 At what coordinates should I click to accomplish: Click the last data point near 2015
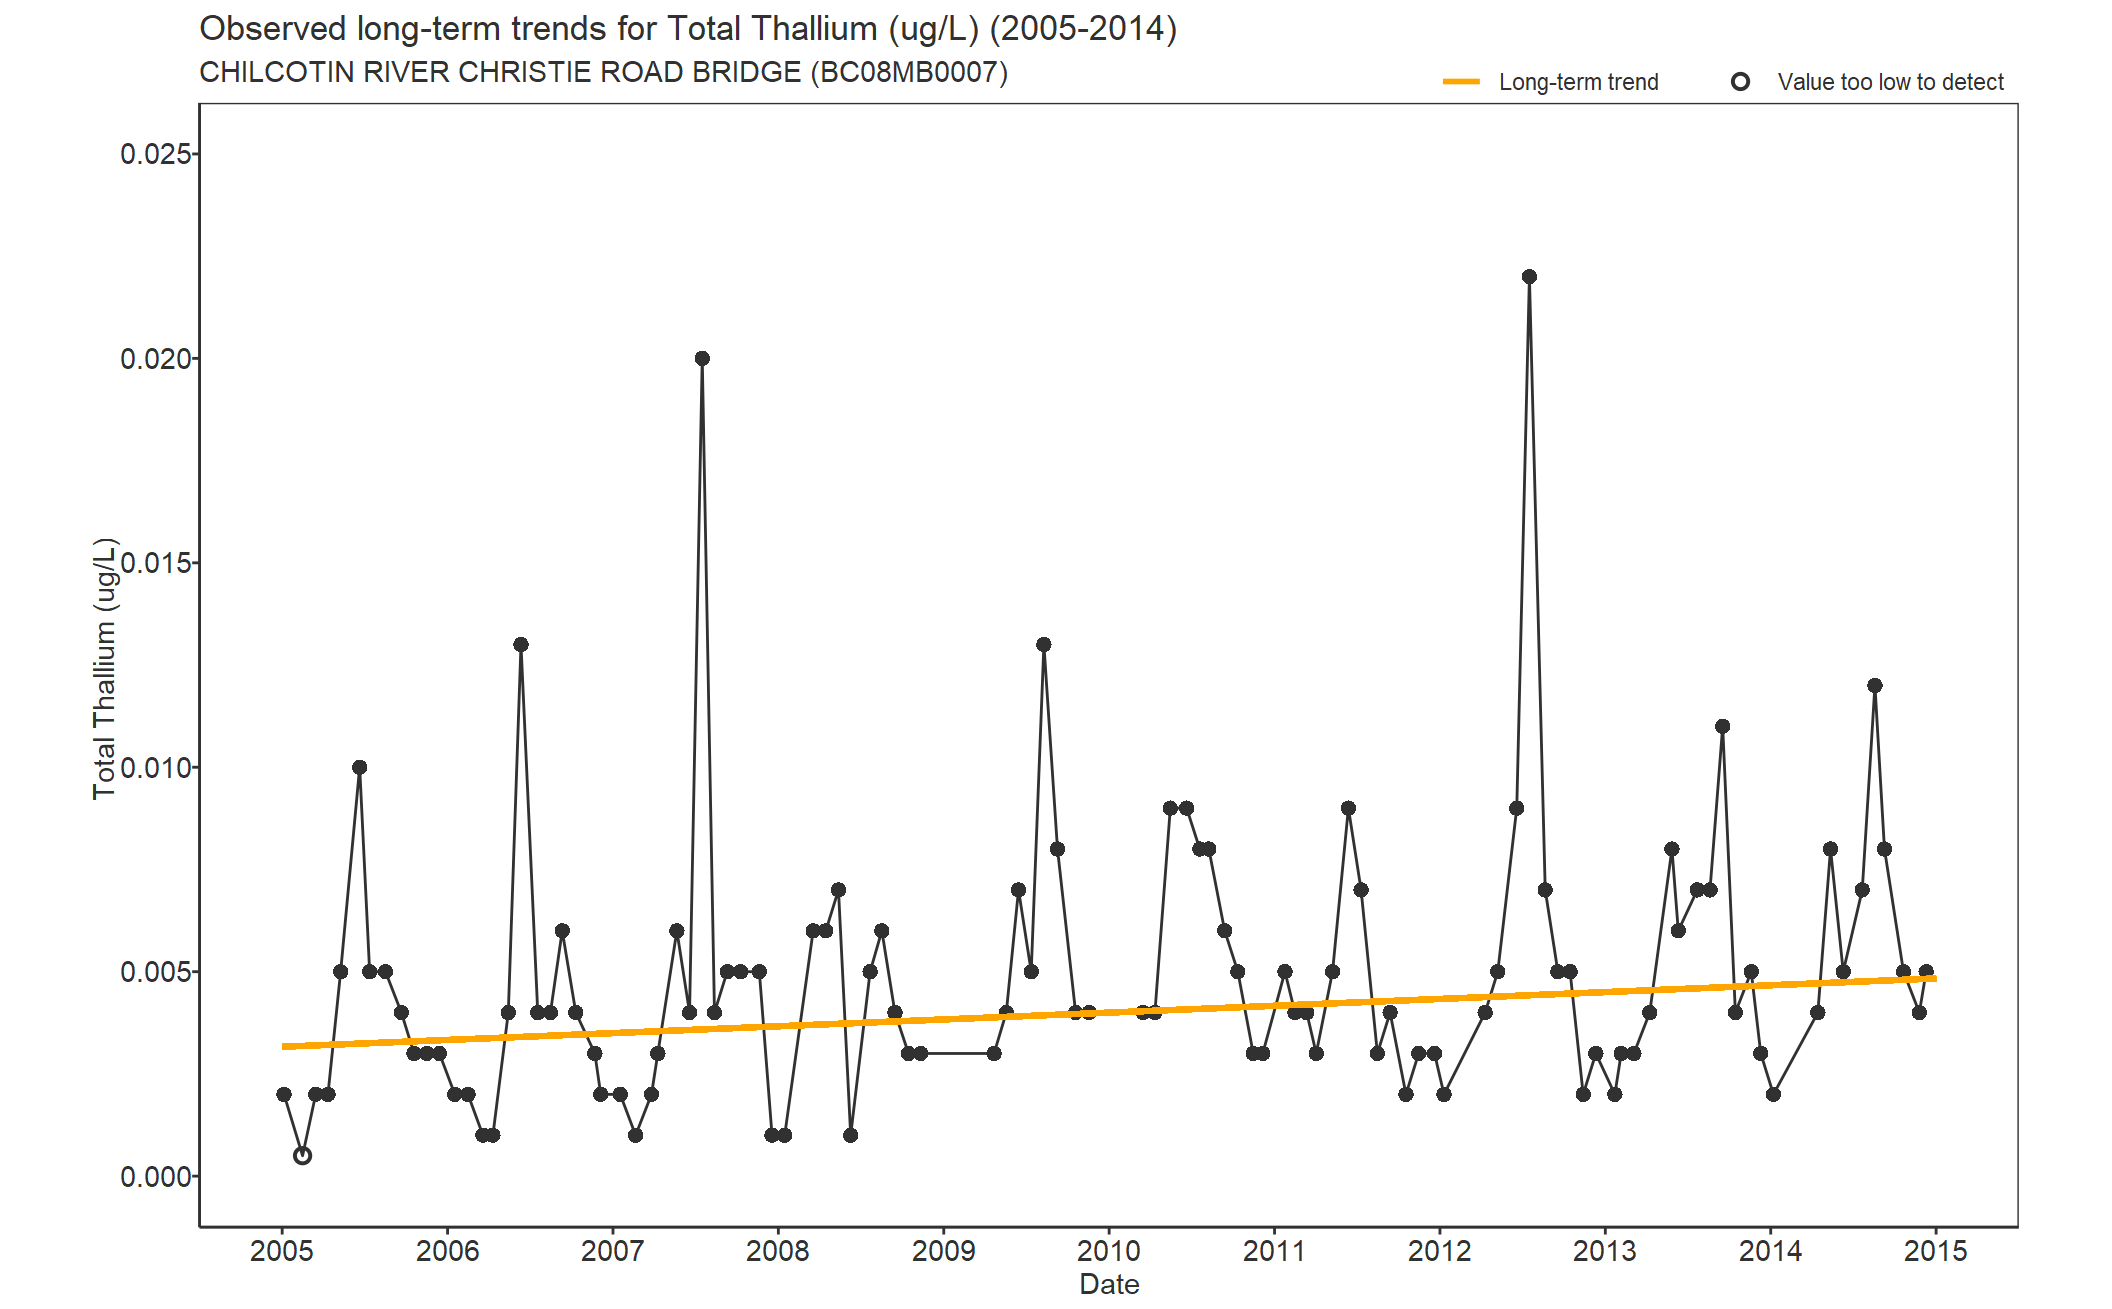click(1926, 972)
